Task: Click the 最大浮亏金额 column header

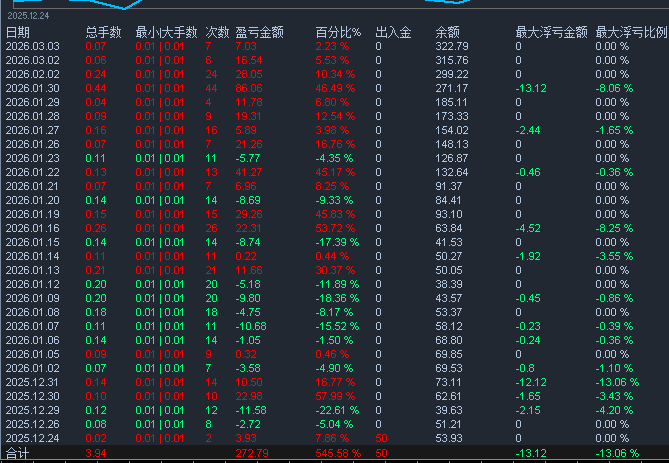Action: pos(548,33)
